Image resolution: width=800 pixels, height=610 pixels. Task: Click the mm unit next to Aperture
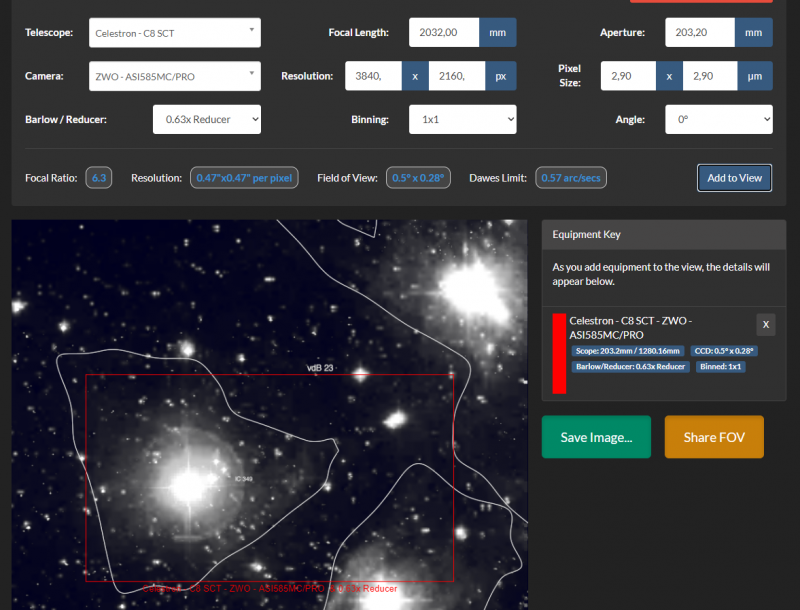[x=753, y=32]
